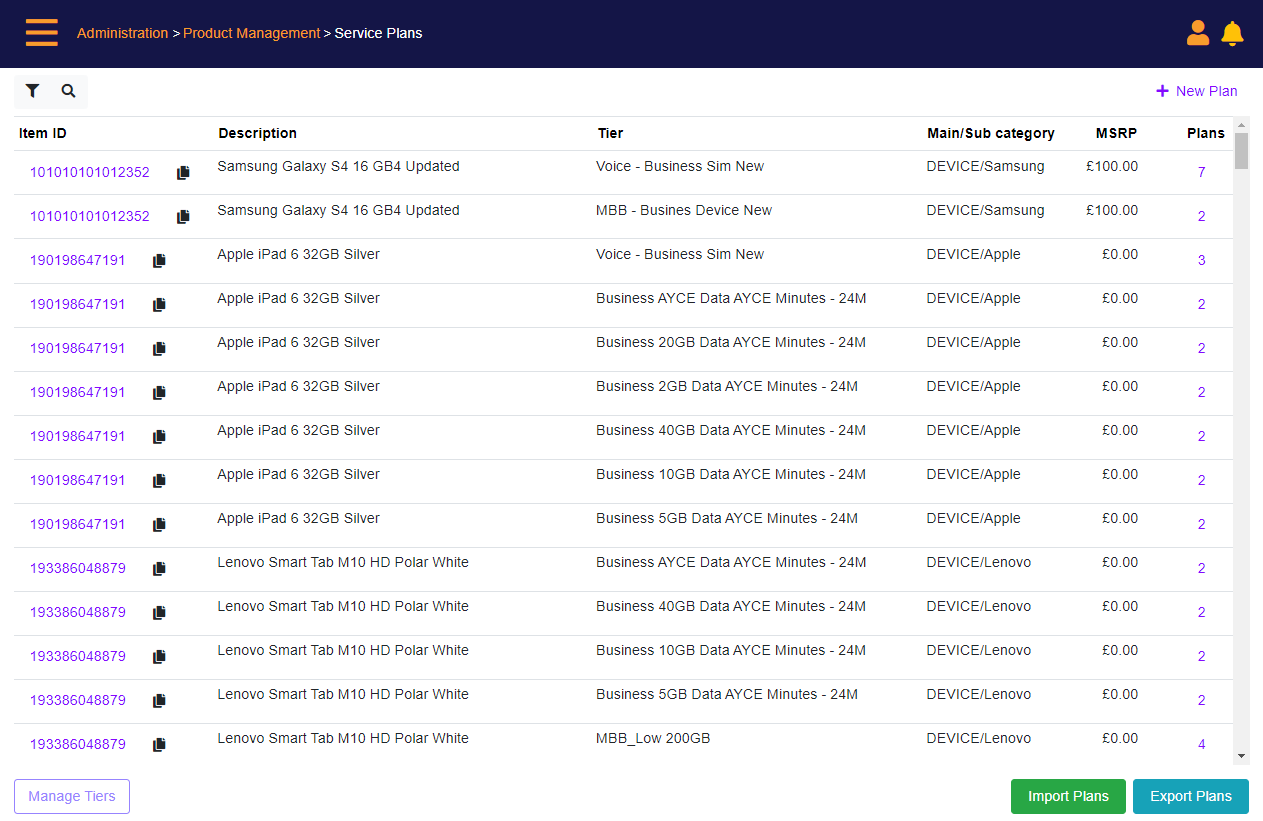Open the 3 plans count for Apple iPad
Screen dimensions: 1263x821
pyautogui.click(x=1202, y=261)
